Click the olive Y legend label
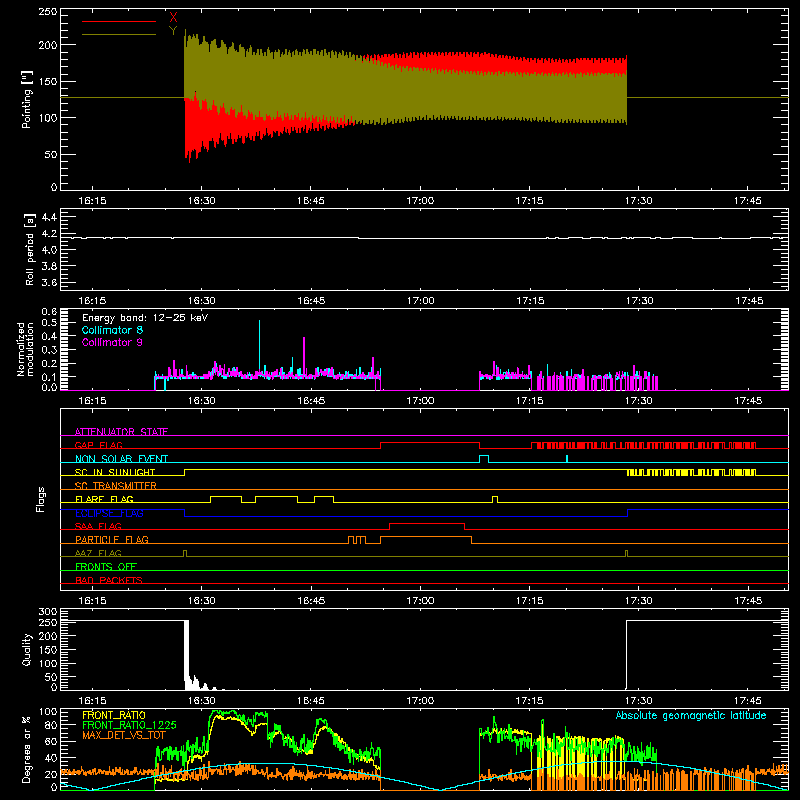Screen dimensions: 800x800 click(173, 31)
